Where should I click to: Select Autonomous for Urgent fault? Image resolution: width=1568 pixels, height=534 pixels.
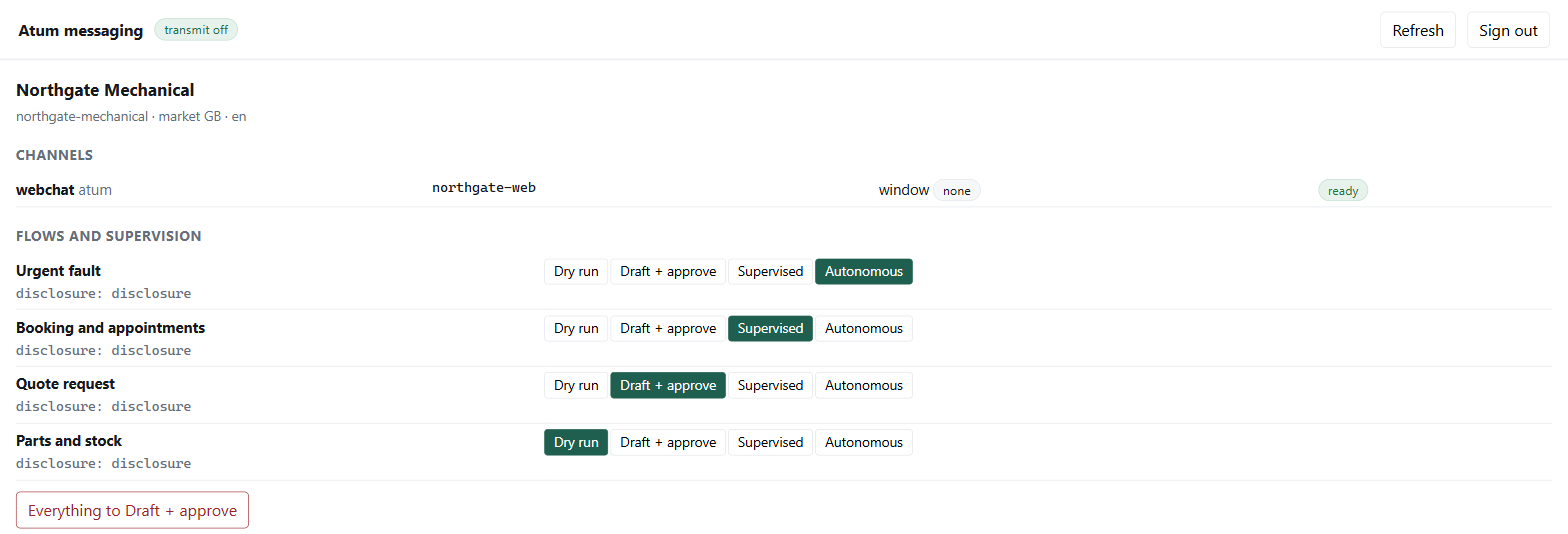(864, 271)
